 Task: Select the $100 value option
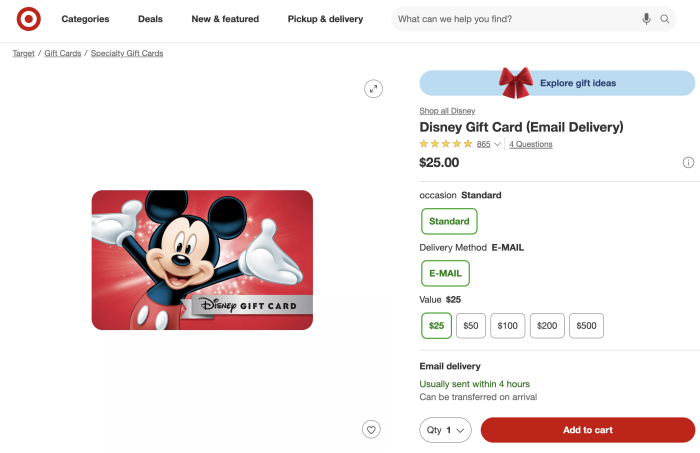508,325
